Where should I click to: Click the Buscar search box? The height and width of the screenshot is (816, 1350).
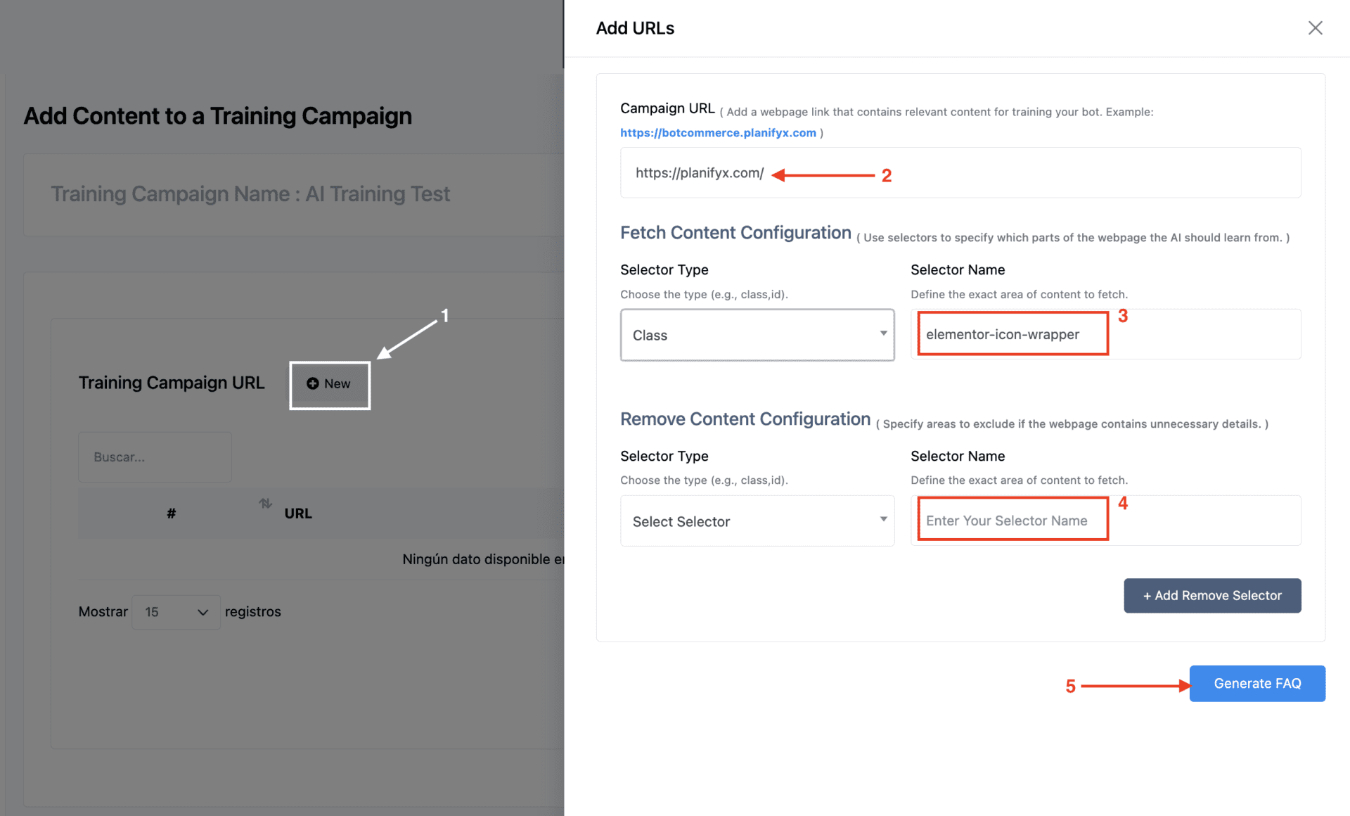(x=155, y=457)
